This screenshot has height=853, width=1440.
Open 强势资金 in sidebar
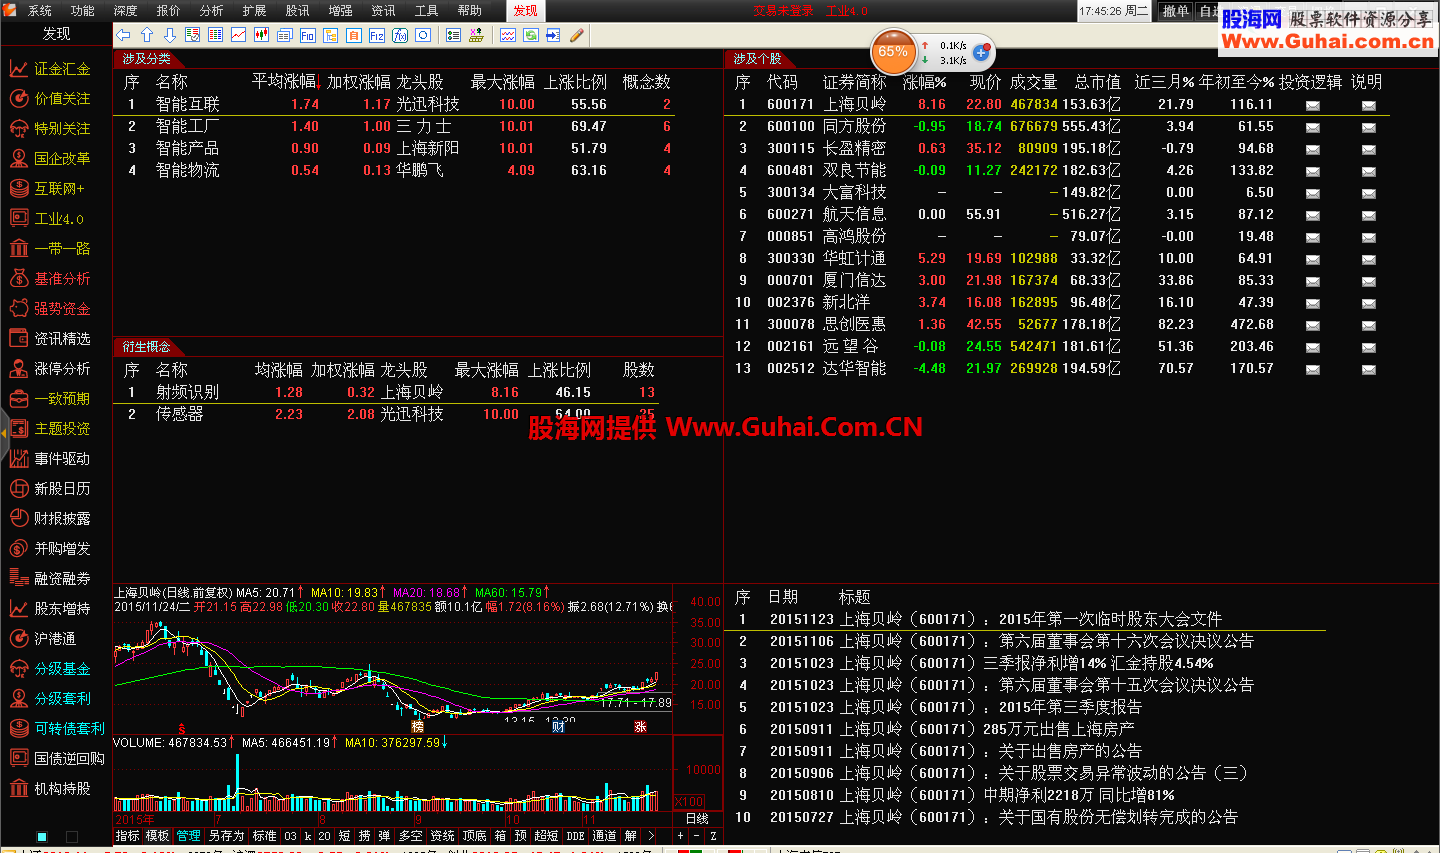62,309
